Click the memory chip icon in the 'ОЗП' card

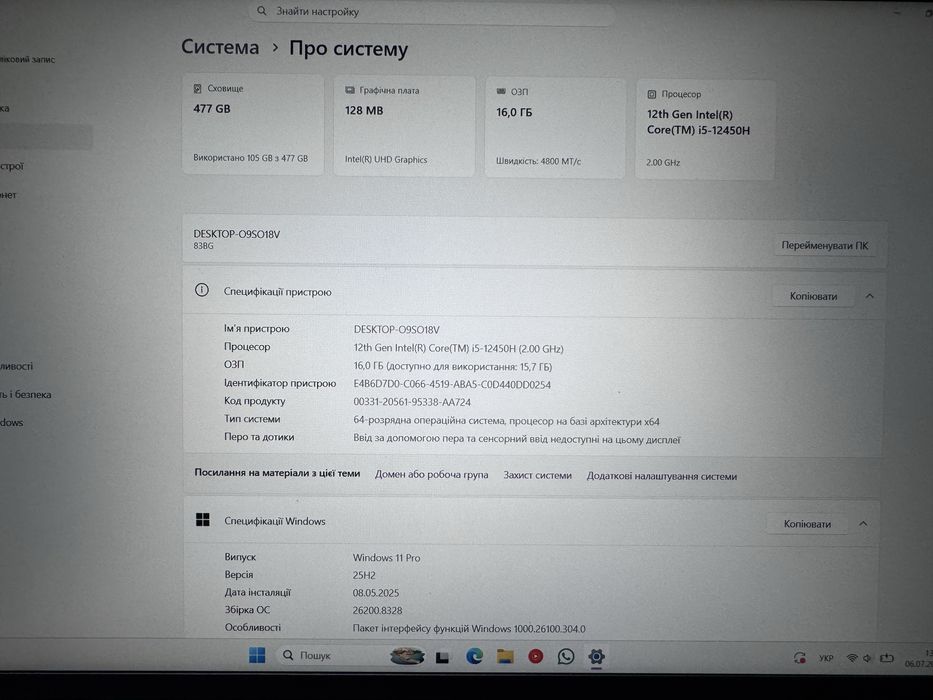(501, 91)
